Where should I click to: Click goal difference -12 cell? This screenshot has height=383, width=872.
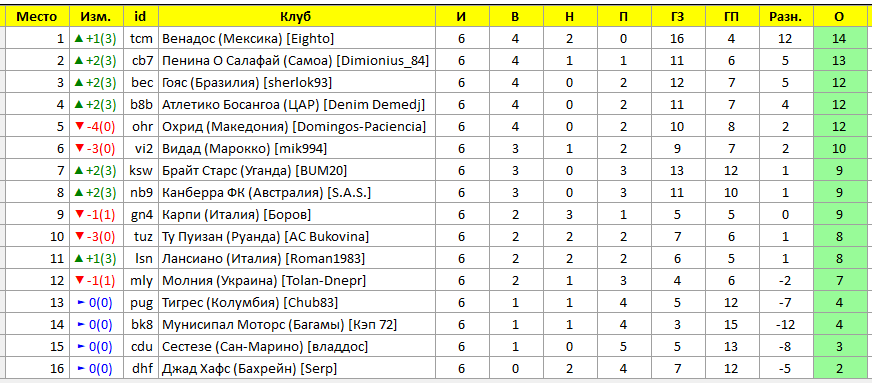point(785,325)
